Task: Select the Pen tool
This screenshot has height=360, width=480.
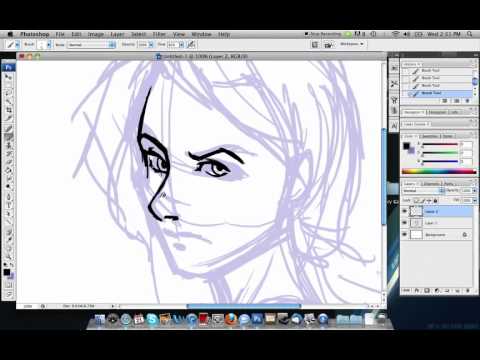Action: (x=9, y=197)
